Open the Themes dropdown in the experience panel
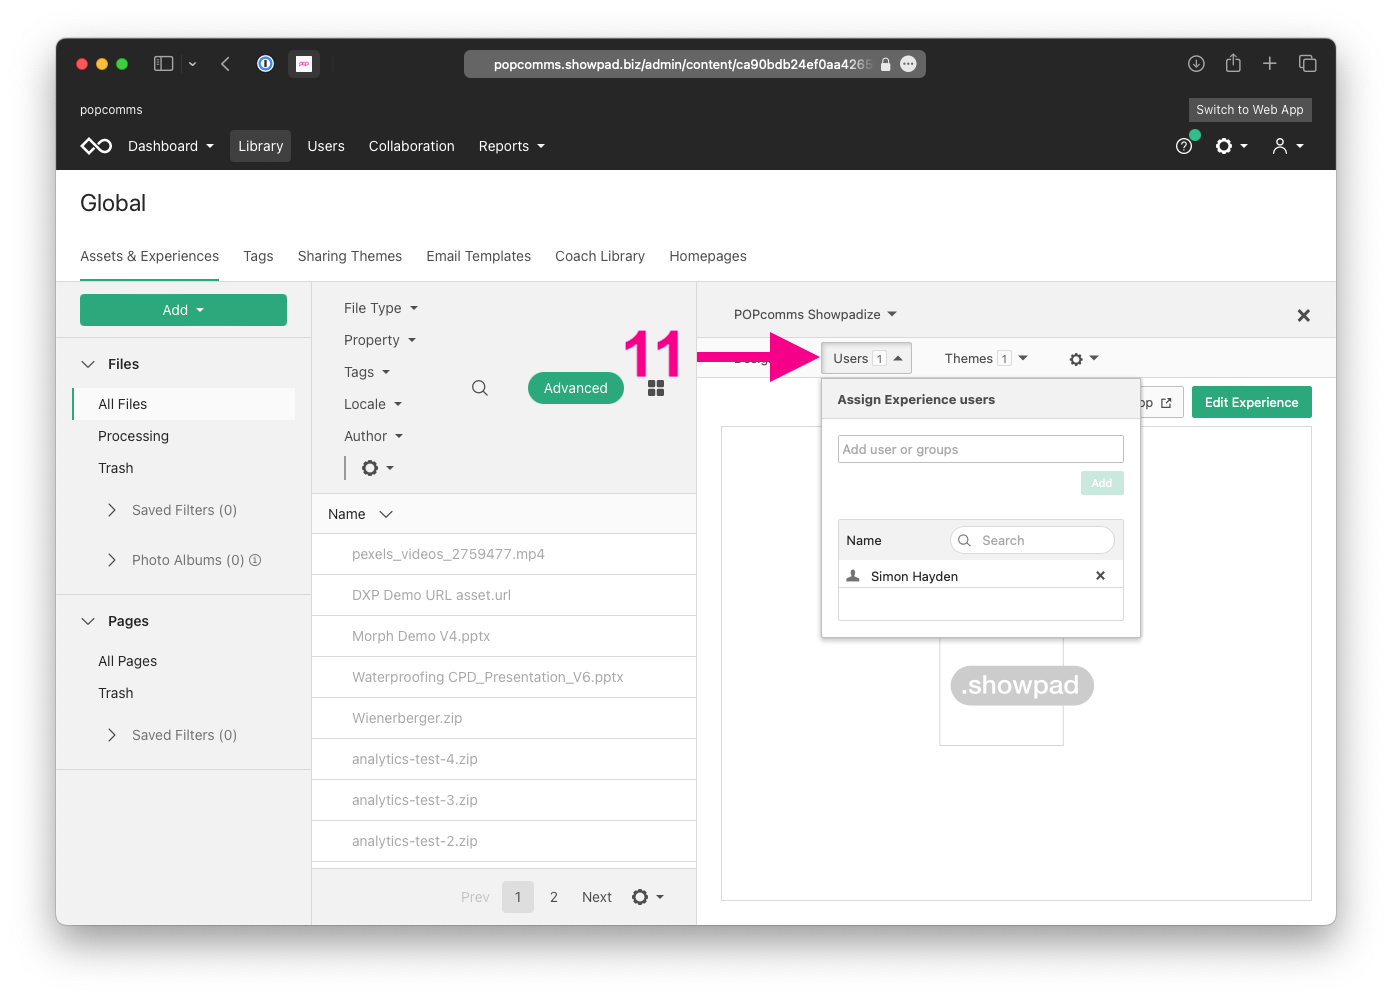Screen dimensions: 1392x999 (x=985, y=358)
